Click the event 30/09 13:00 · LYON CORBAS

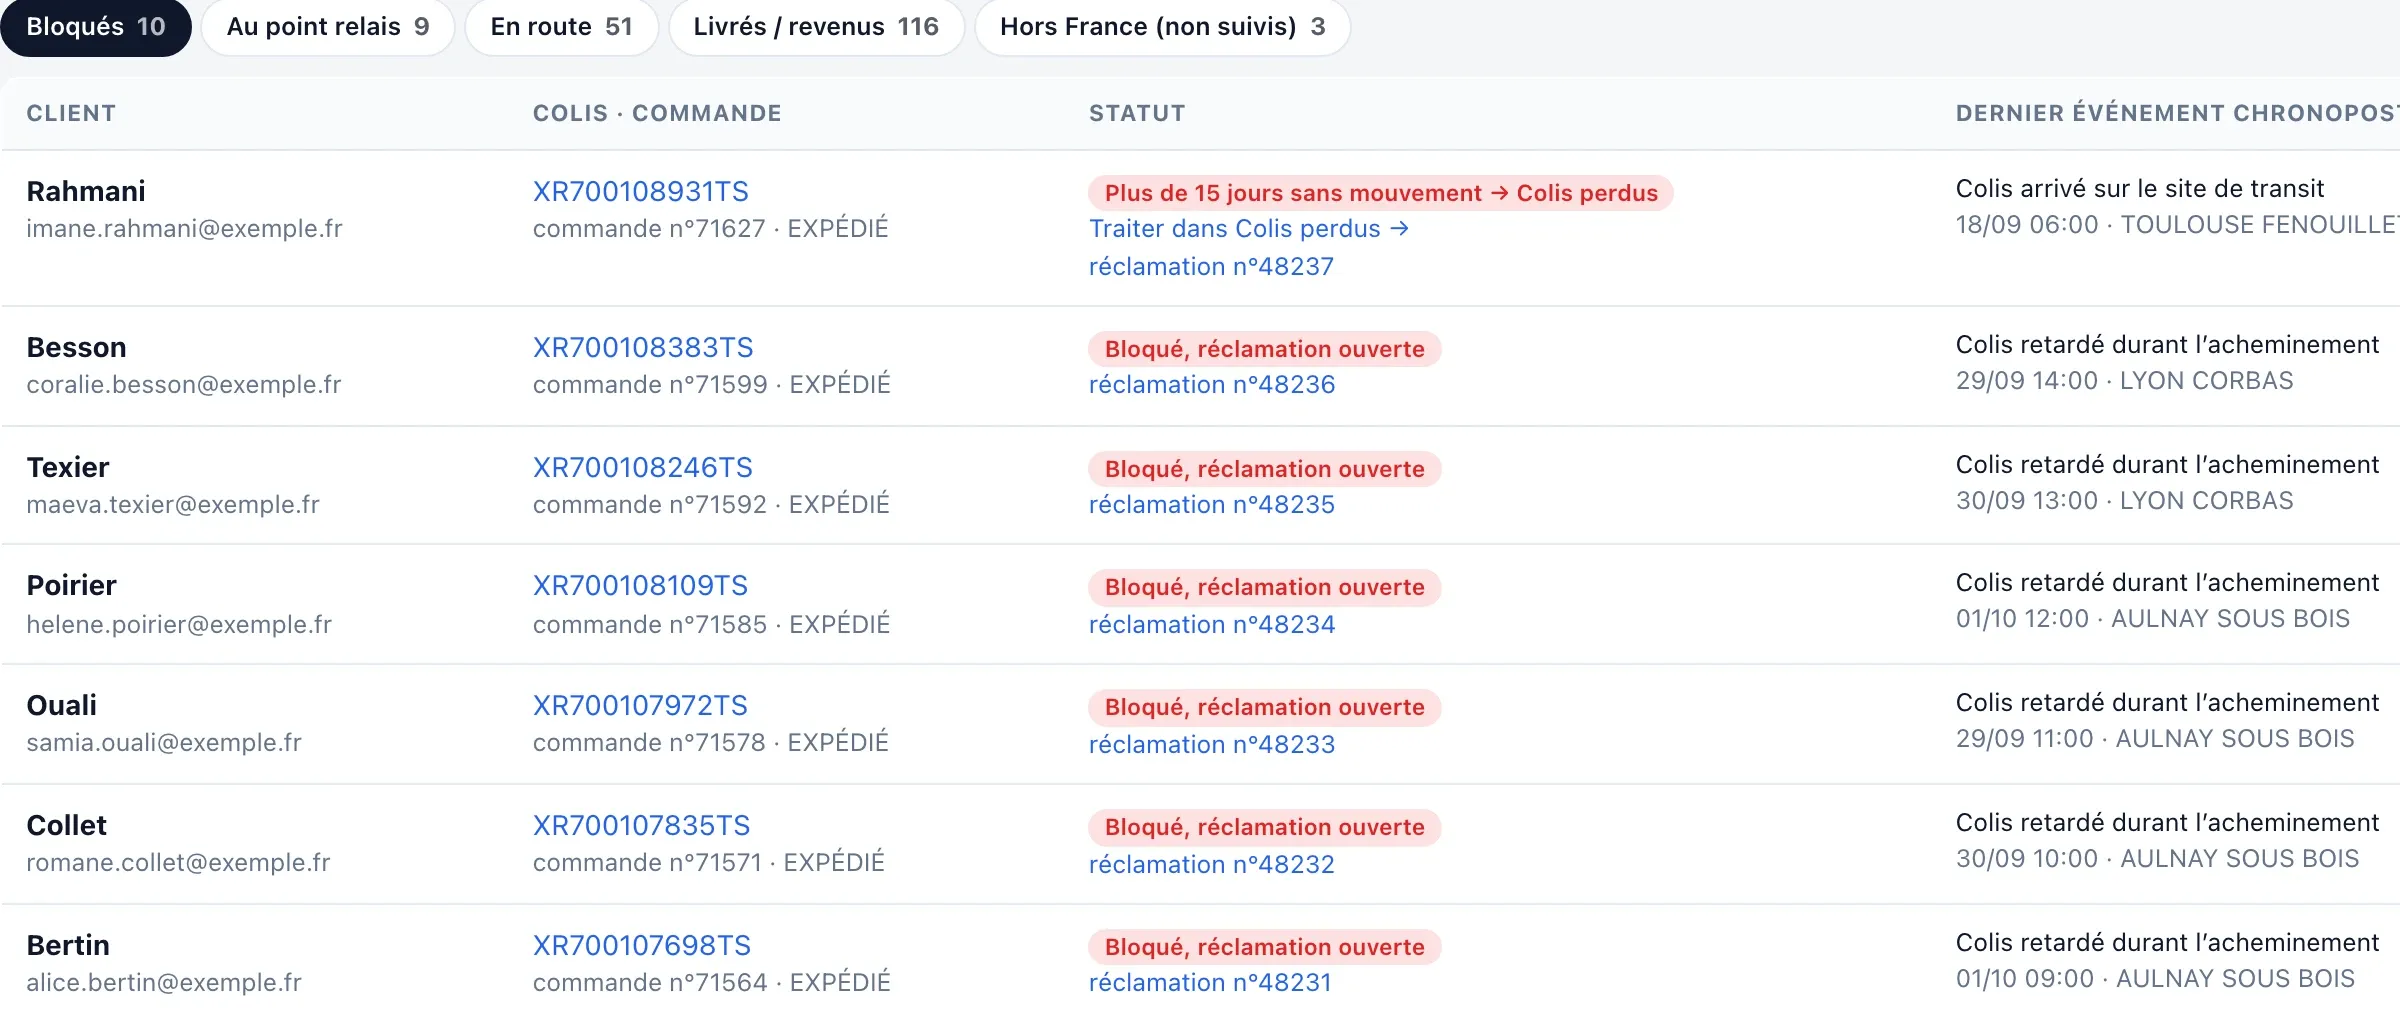click(2125, 501)
